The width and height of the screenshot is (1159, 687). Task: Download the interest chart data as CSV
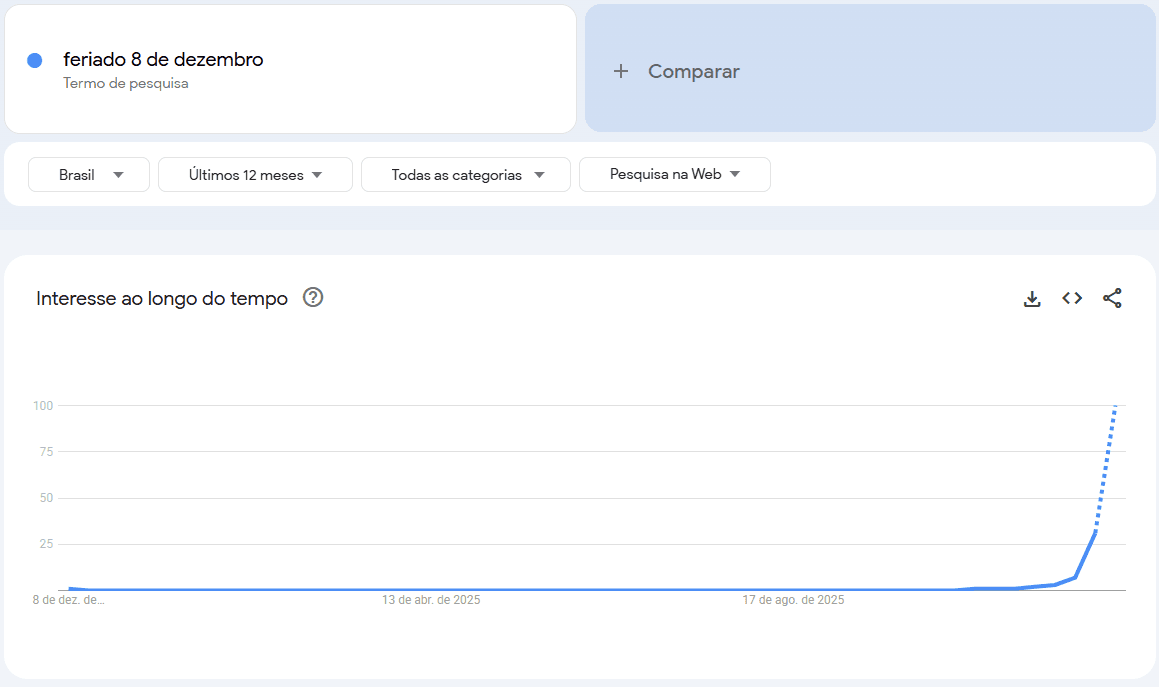(1032, 298)
